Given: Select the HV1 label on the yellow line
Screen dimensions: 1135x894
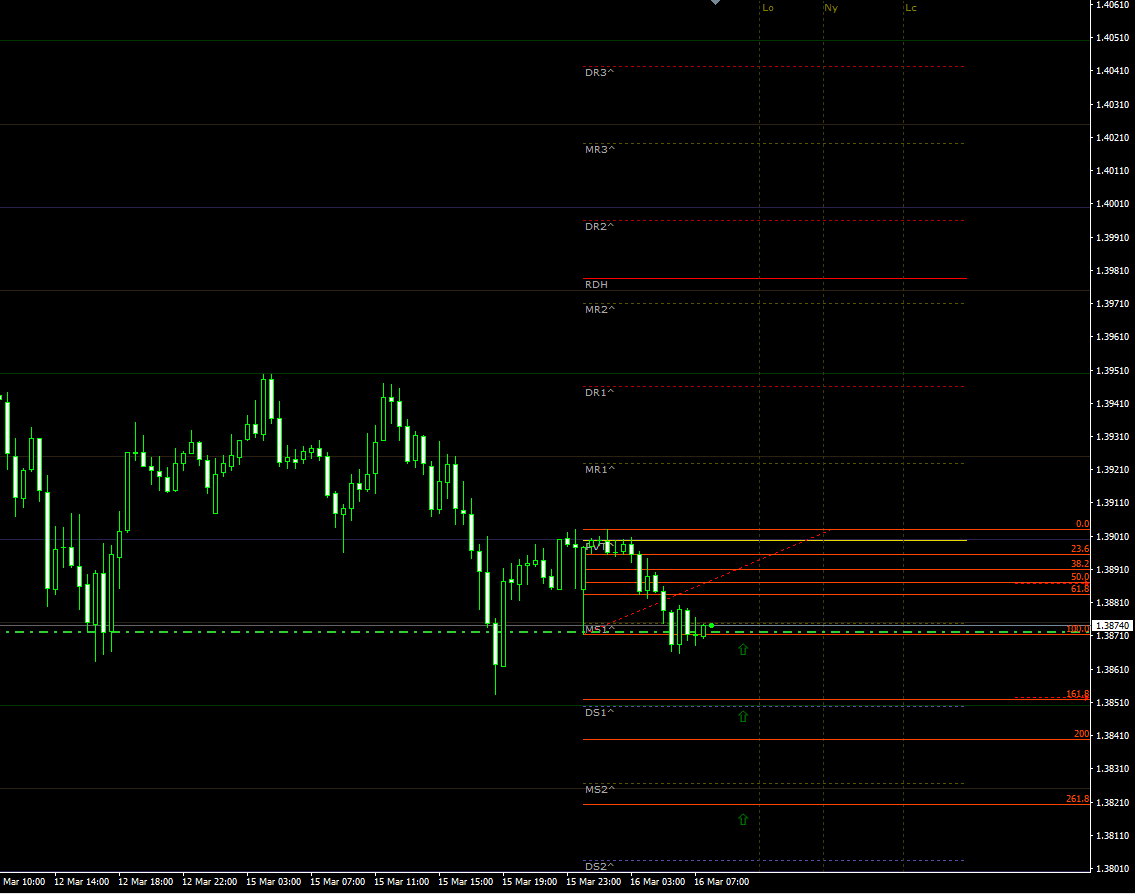Looking at the screenshot, I should pos(597,545).
